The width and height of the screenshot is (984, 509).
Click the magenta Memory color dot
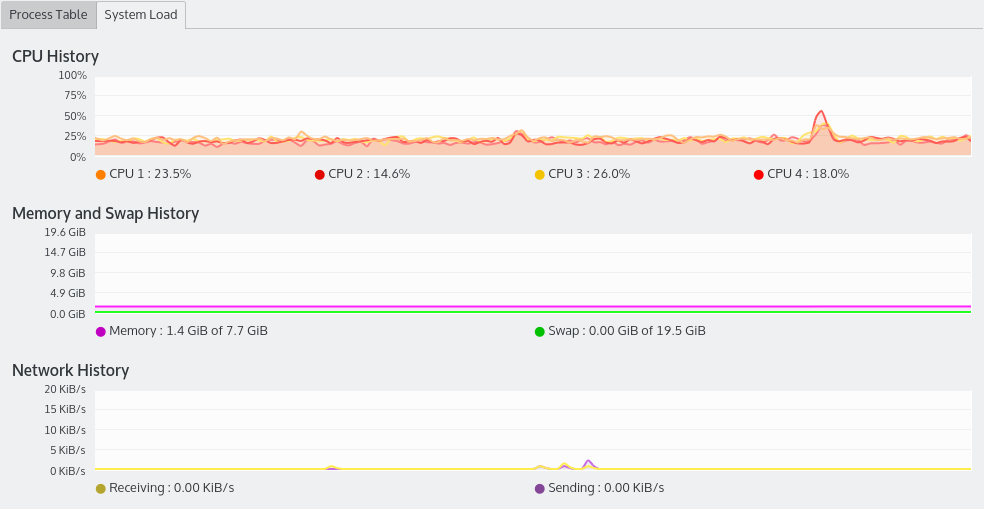click(100, 331)
